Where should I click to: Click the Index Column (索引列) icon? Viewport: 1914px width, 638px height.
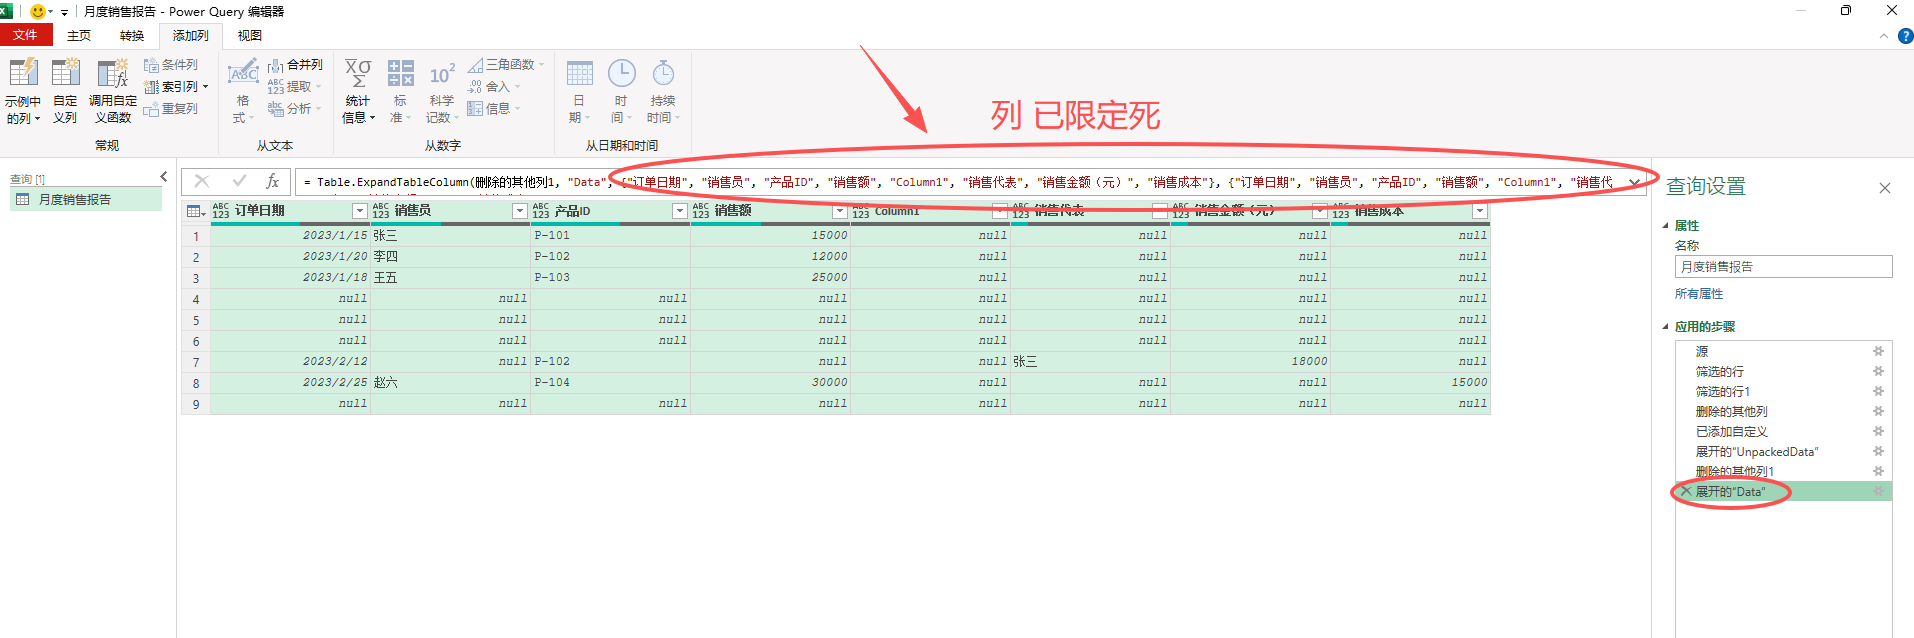click(x=152, y=87)
